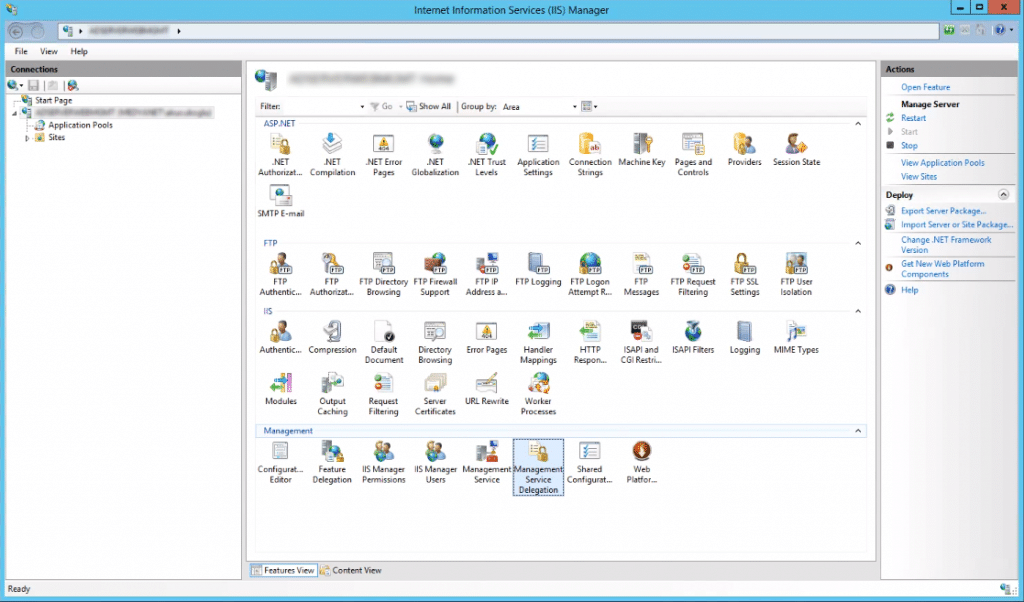Open IIS Manager Users feature
Viewport: 1024px width, 602px height.
[435, 462]
